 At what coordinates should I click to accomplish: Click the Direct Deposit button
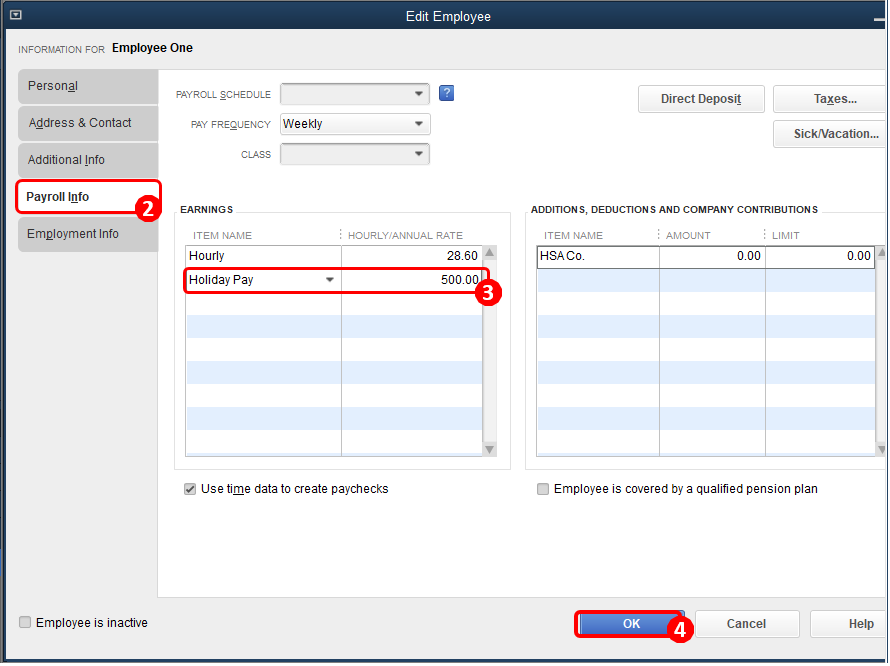pos(701,99)
